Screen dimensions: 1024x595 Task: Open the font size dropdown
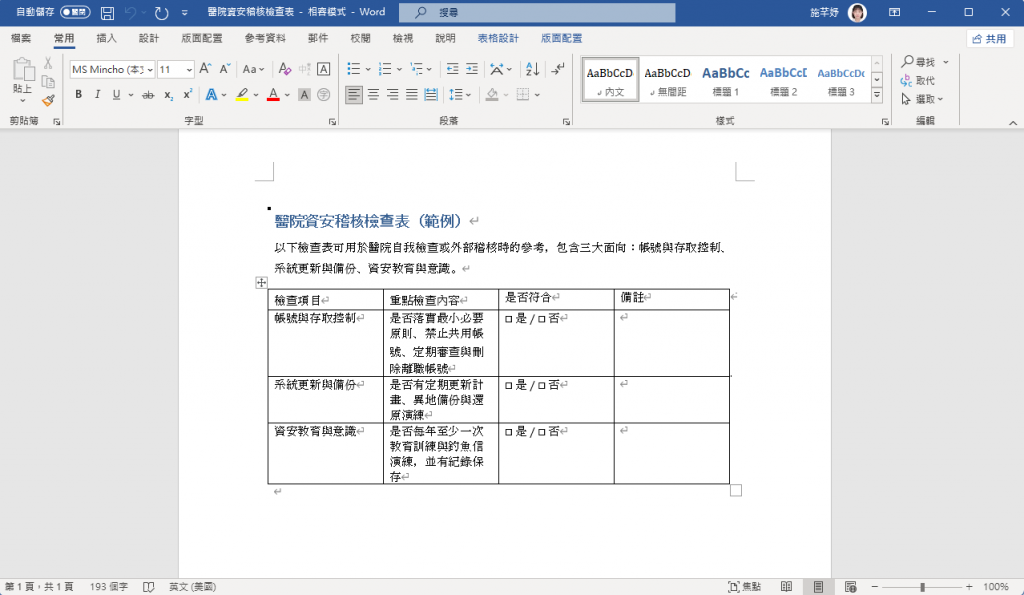189,69
